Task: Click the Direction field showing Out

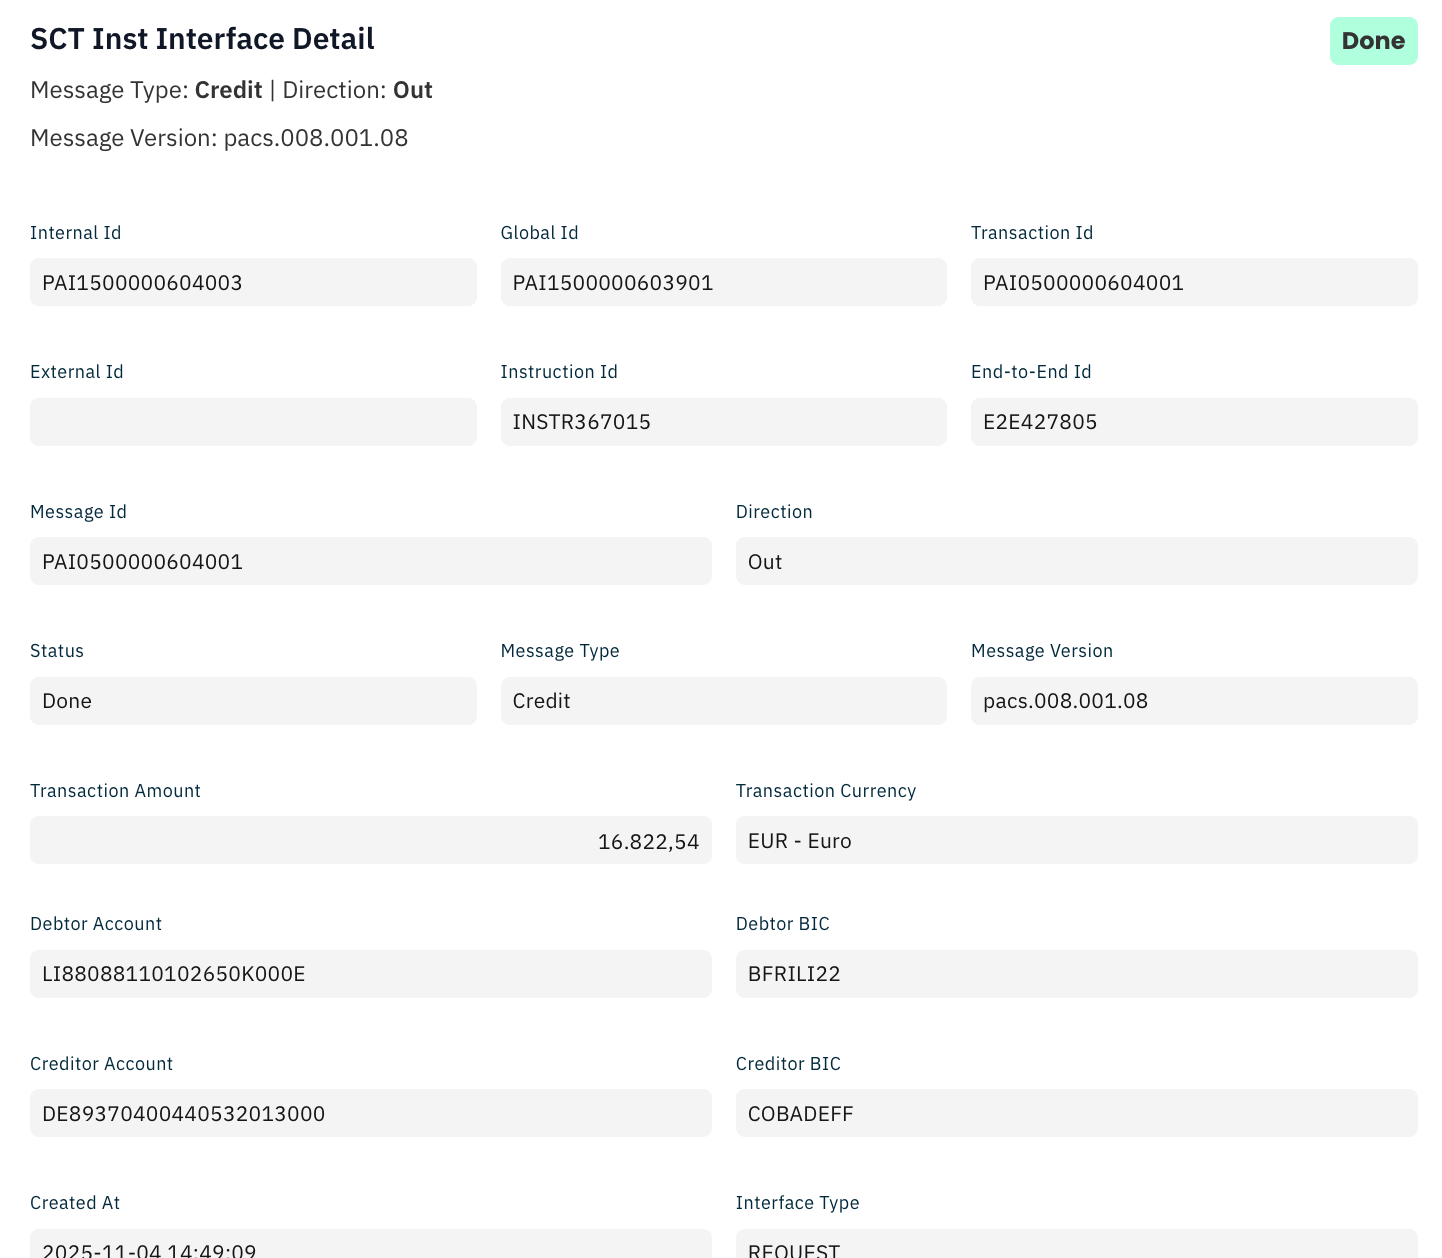Action: tap(1076, 562)
